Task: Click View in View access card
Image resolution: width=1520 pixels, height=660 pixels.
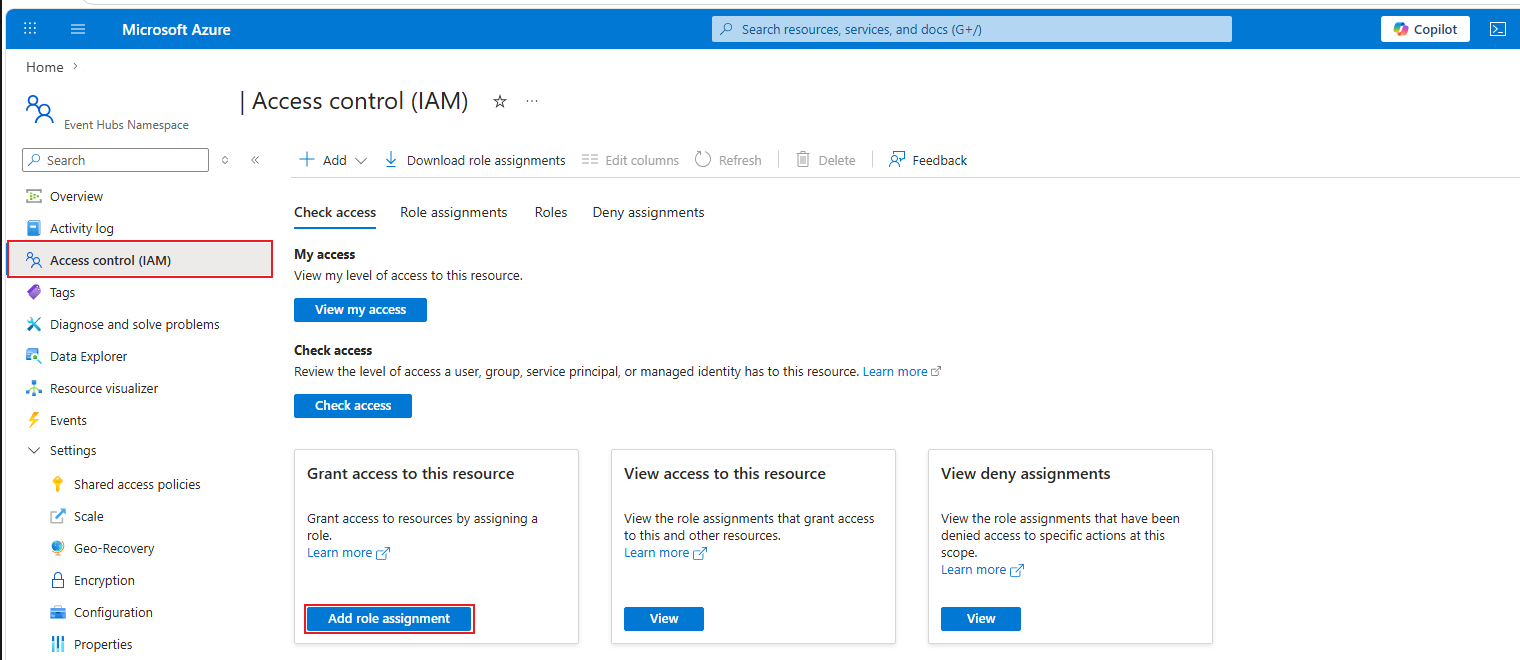Action: tap(664, 619)
